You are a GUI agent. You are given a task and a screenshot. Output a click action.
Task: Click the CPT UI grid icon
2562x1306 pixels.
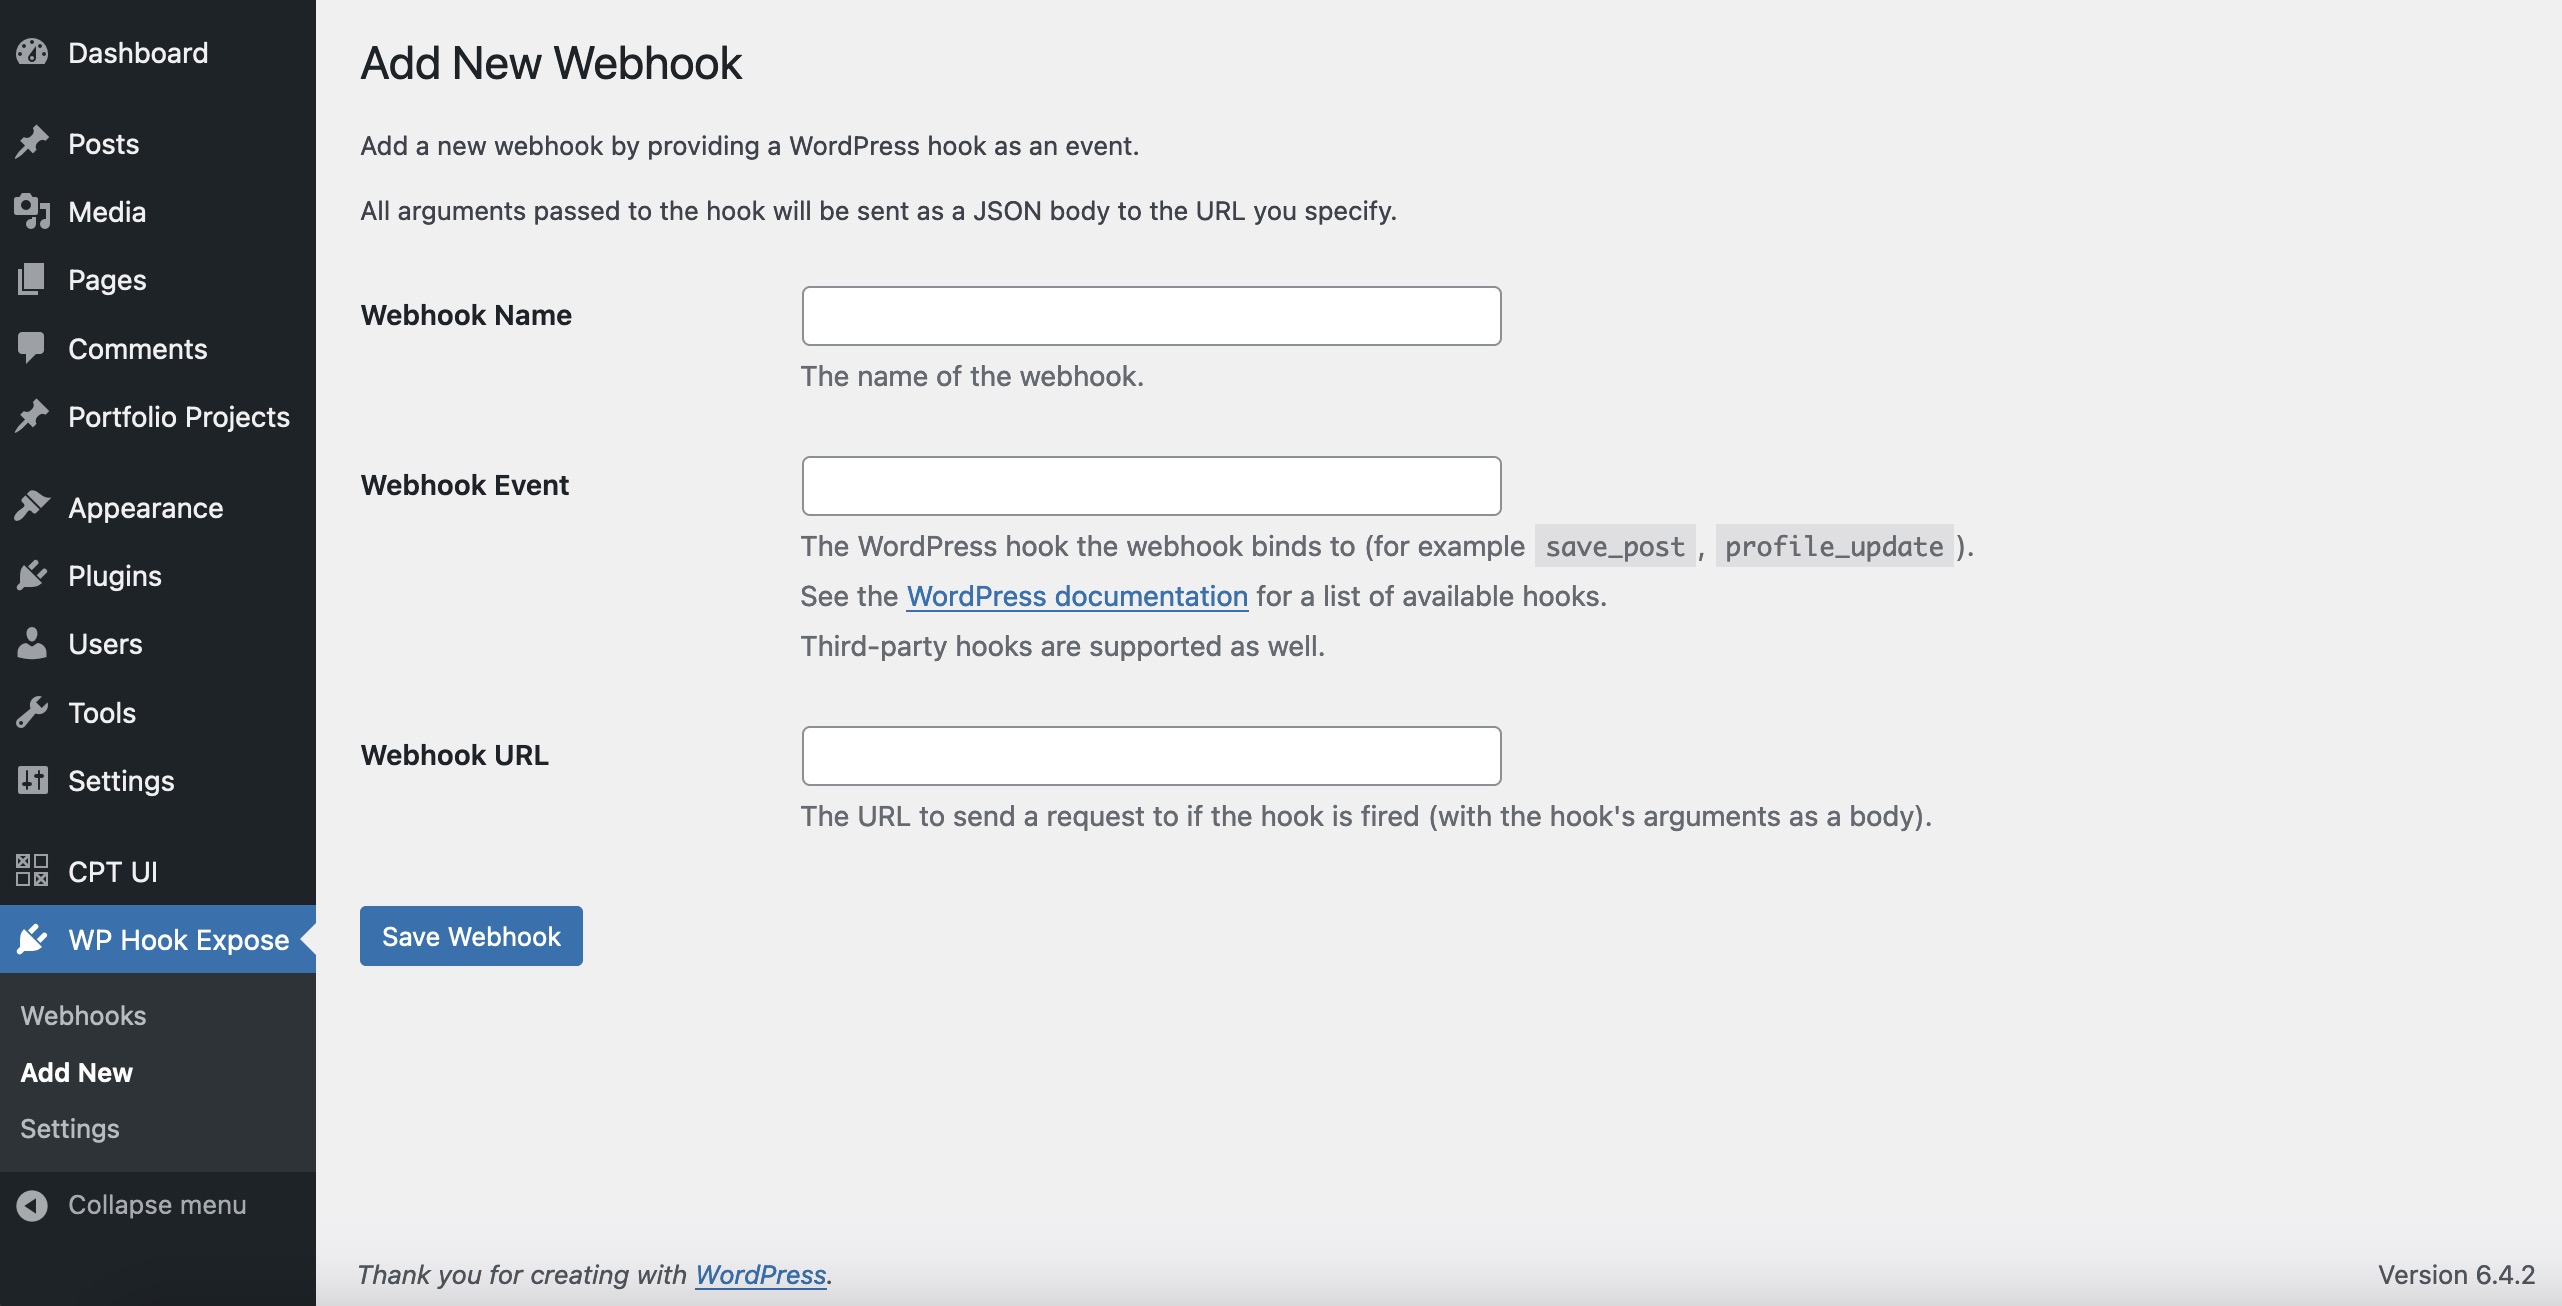32,871
